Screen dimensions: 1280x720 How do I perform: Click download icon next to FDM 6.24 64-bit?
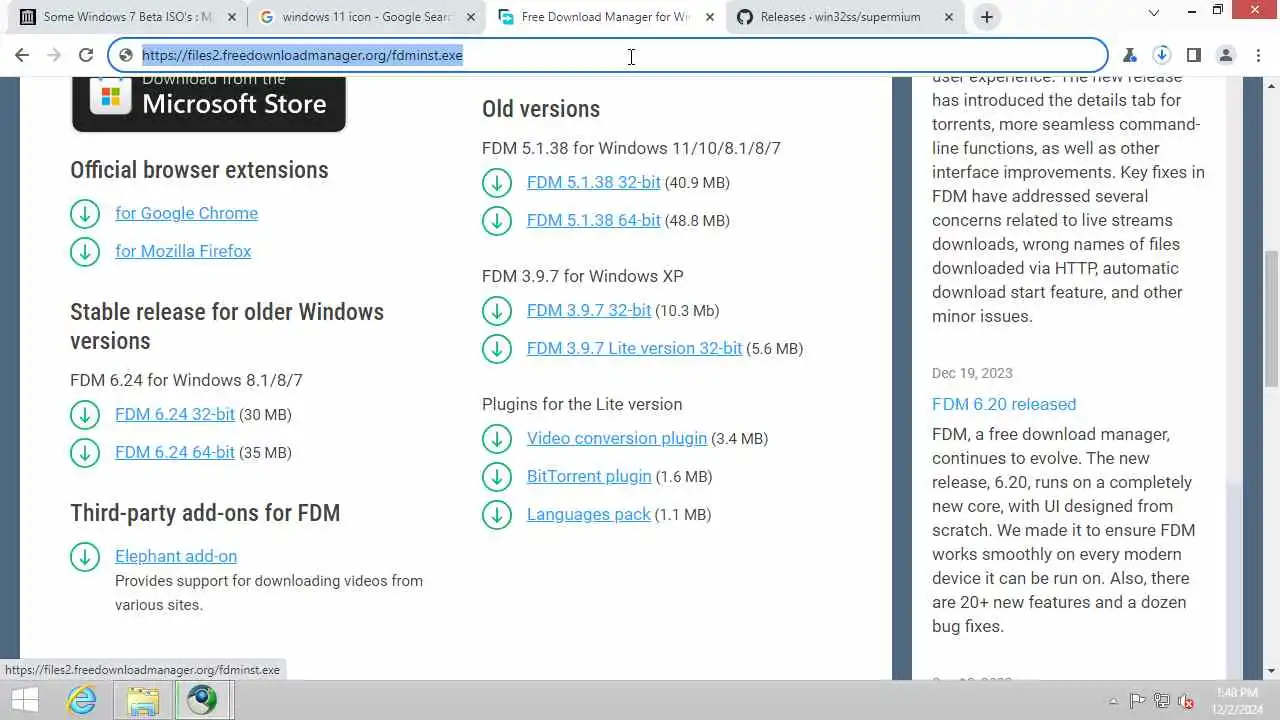point(85,452)
